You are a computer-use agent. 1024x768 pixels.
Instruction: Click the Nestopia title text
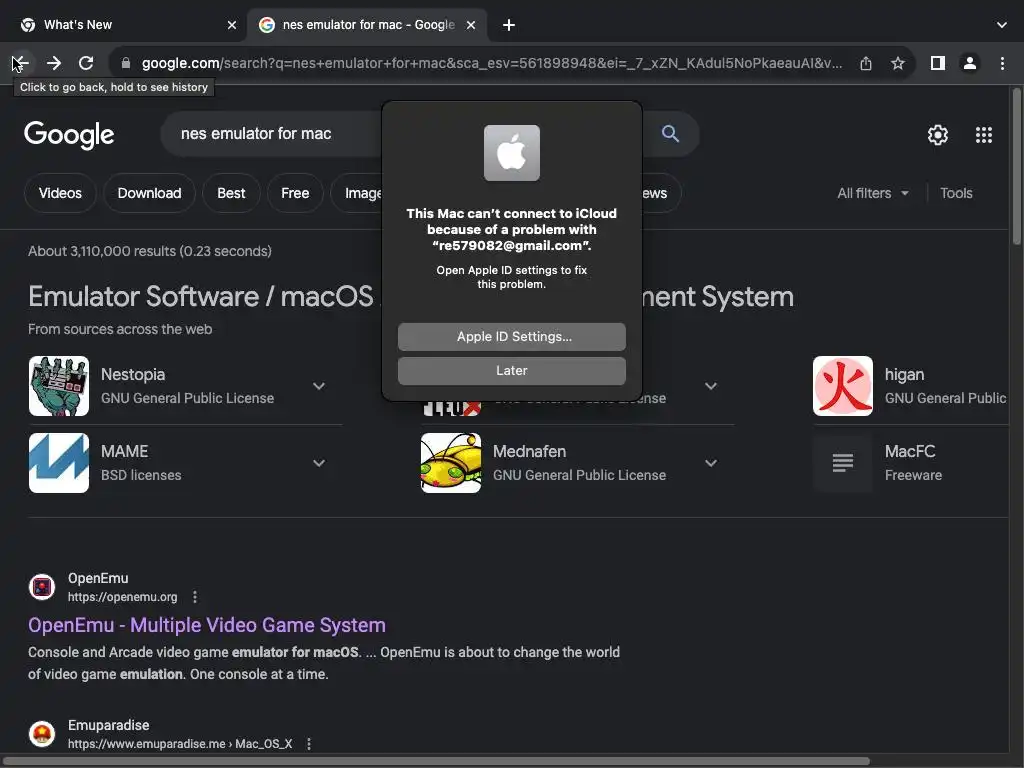(x=133, y=375)
